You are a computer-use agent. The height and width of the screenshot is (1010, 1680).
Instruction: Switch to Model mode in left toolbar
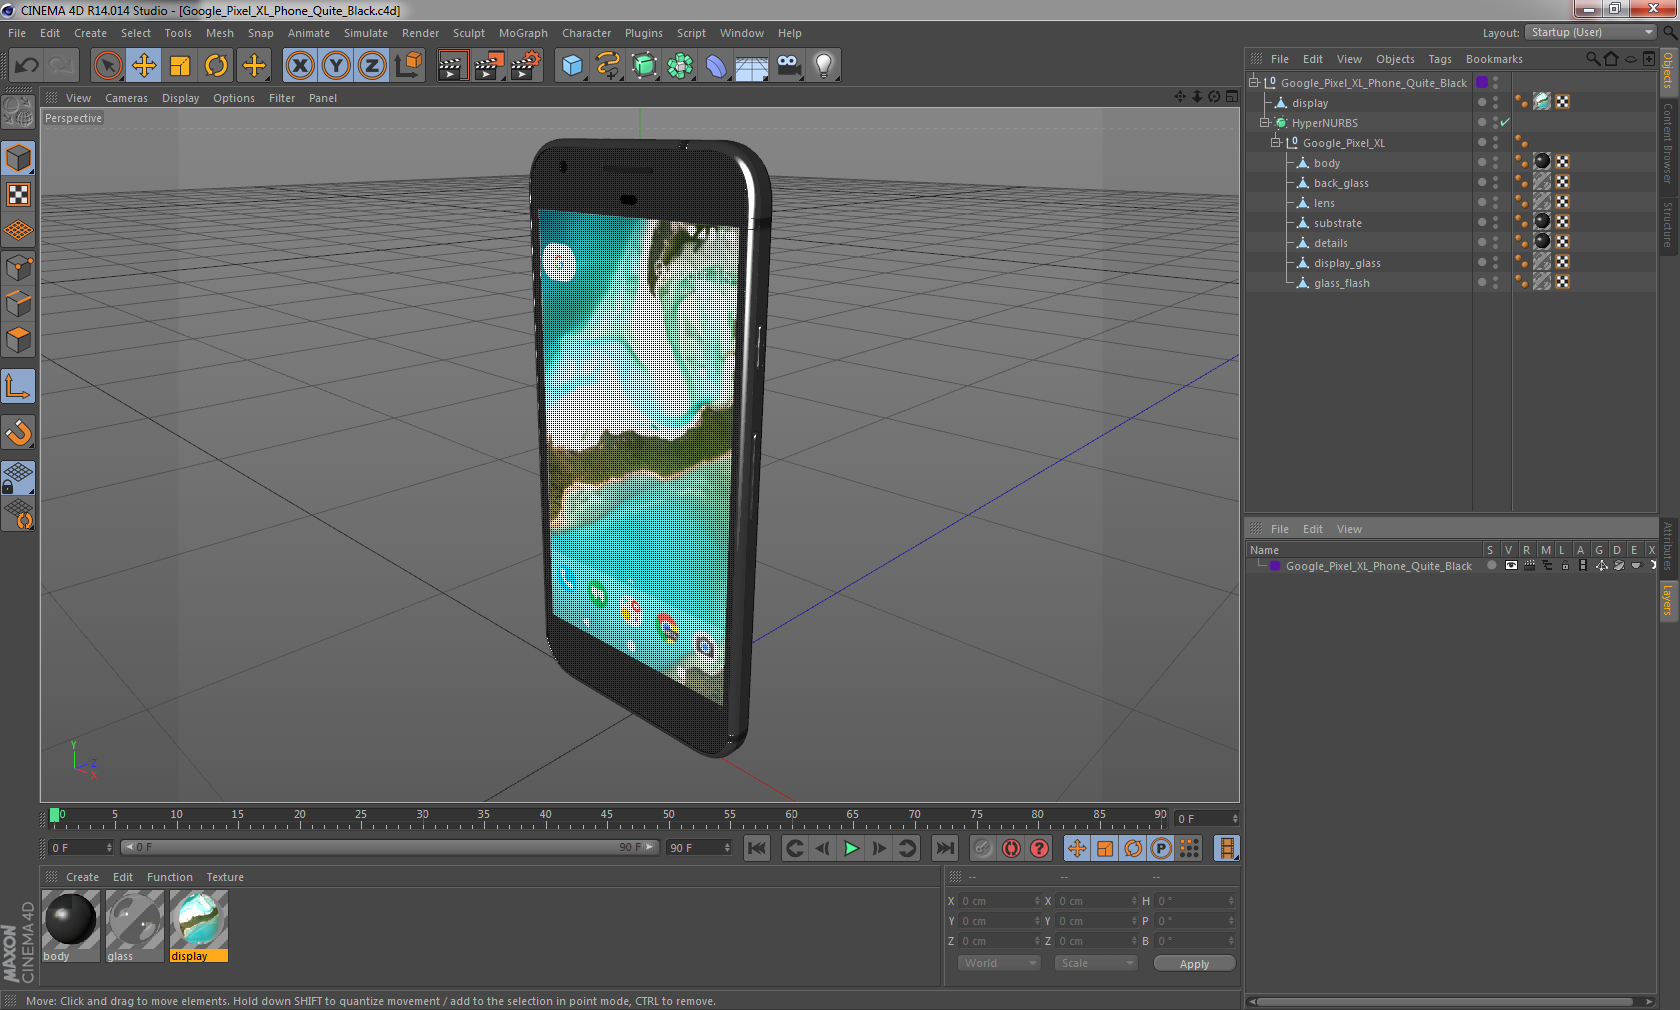tap(18, 158)
